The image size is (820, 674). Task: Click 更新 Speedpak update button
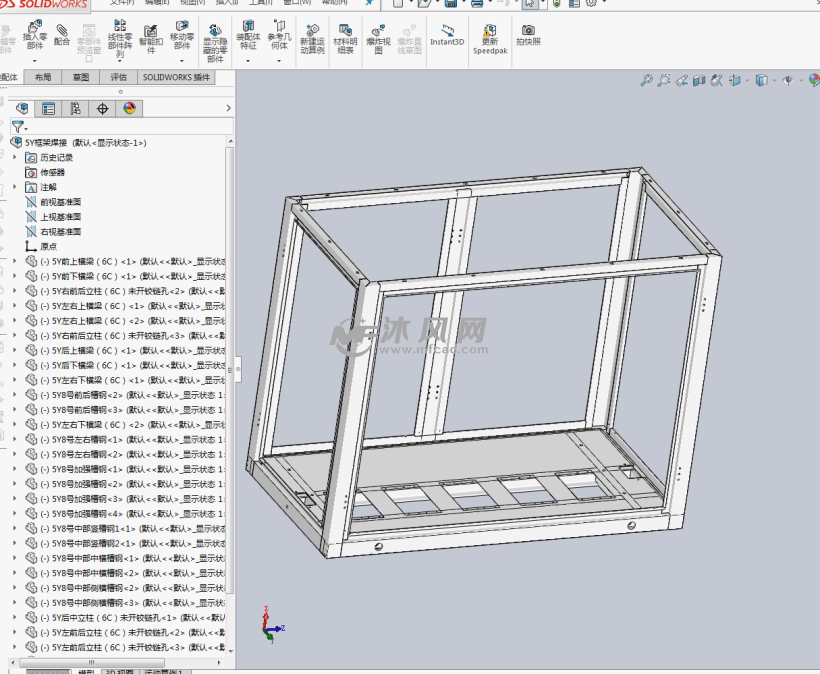tap(490, 39)
